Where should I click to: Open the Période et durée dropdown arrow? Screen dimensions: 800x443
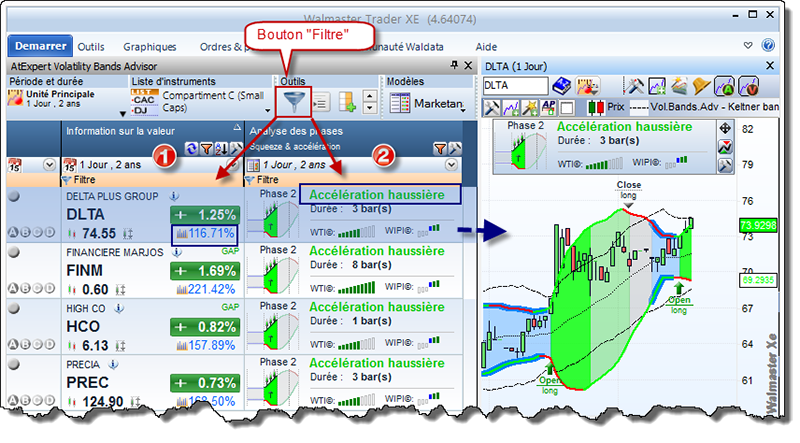click(122, 114)
